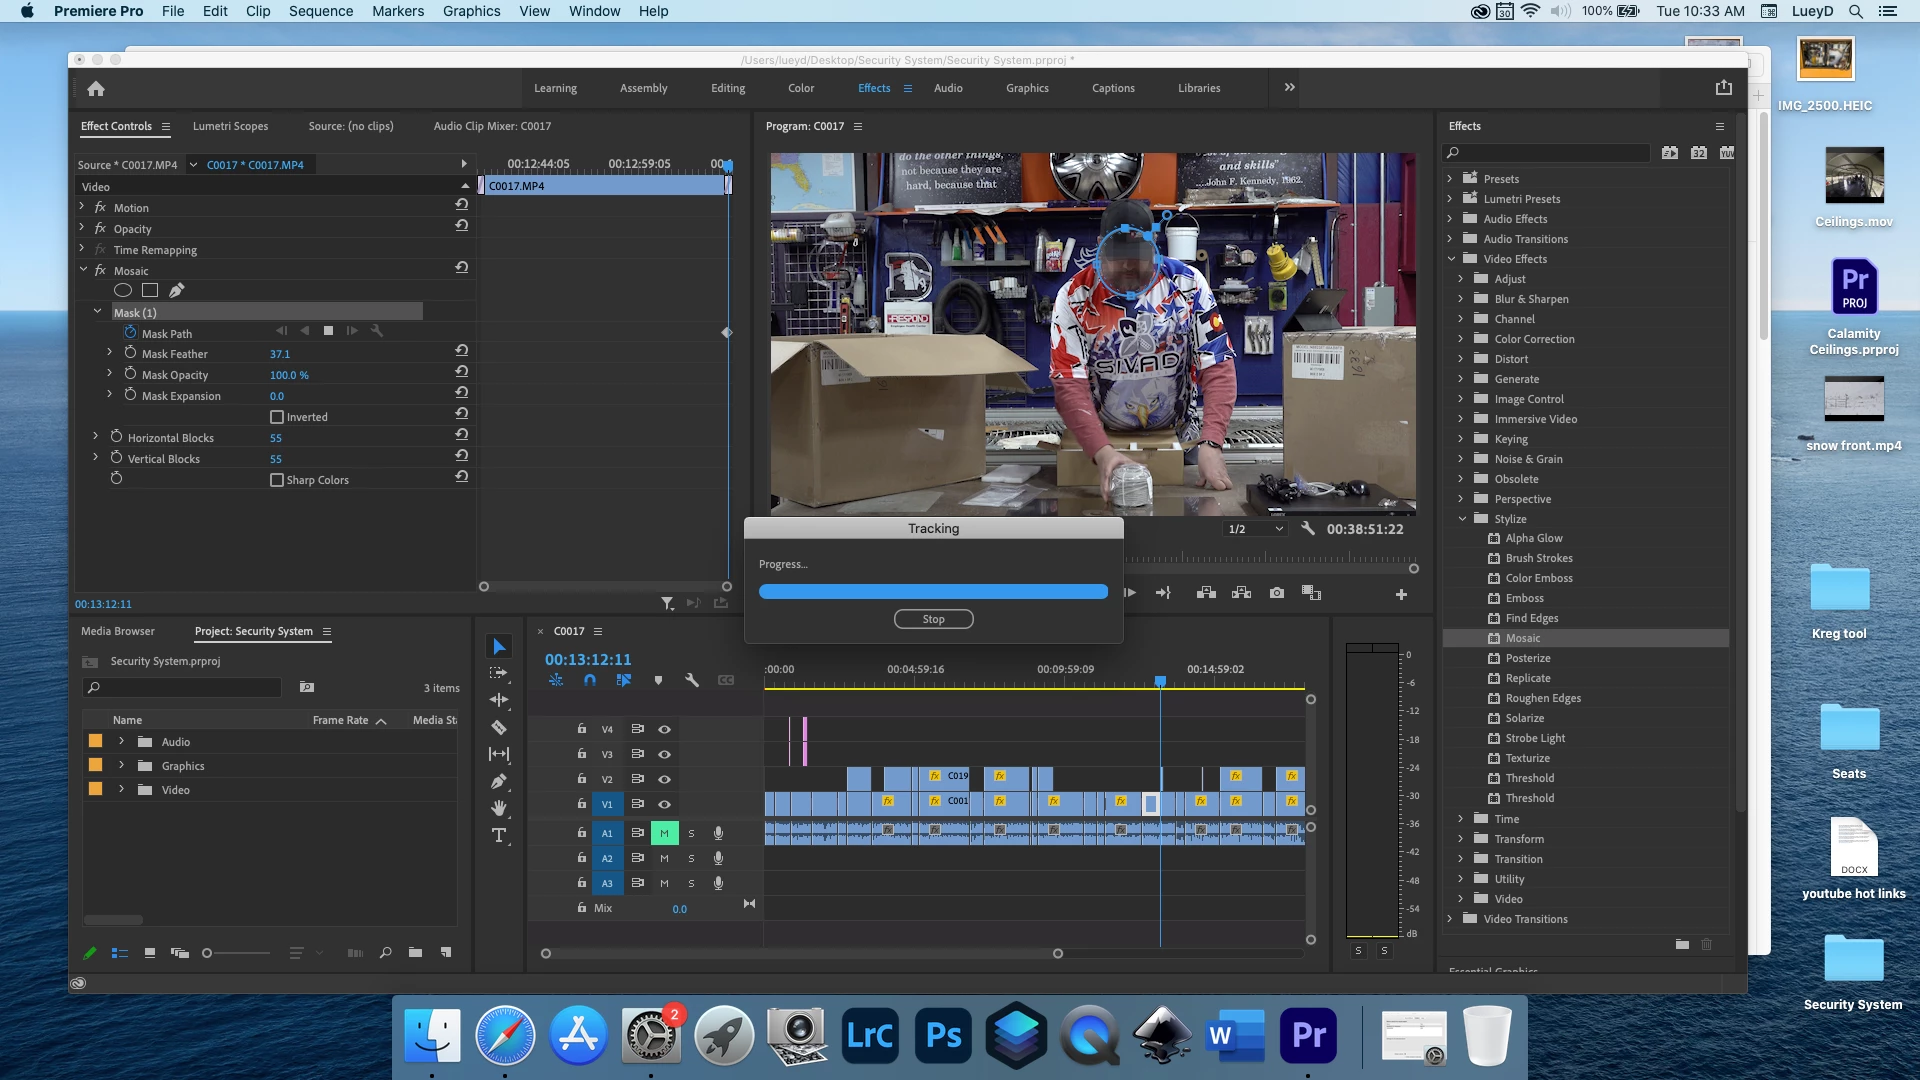1920x1080 pixels.
Task: Toggle Snap in Timeline magnet icon
Action: 590,680
